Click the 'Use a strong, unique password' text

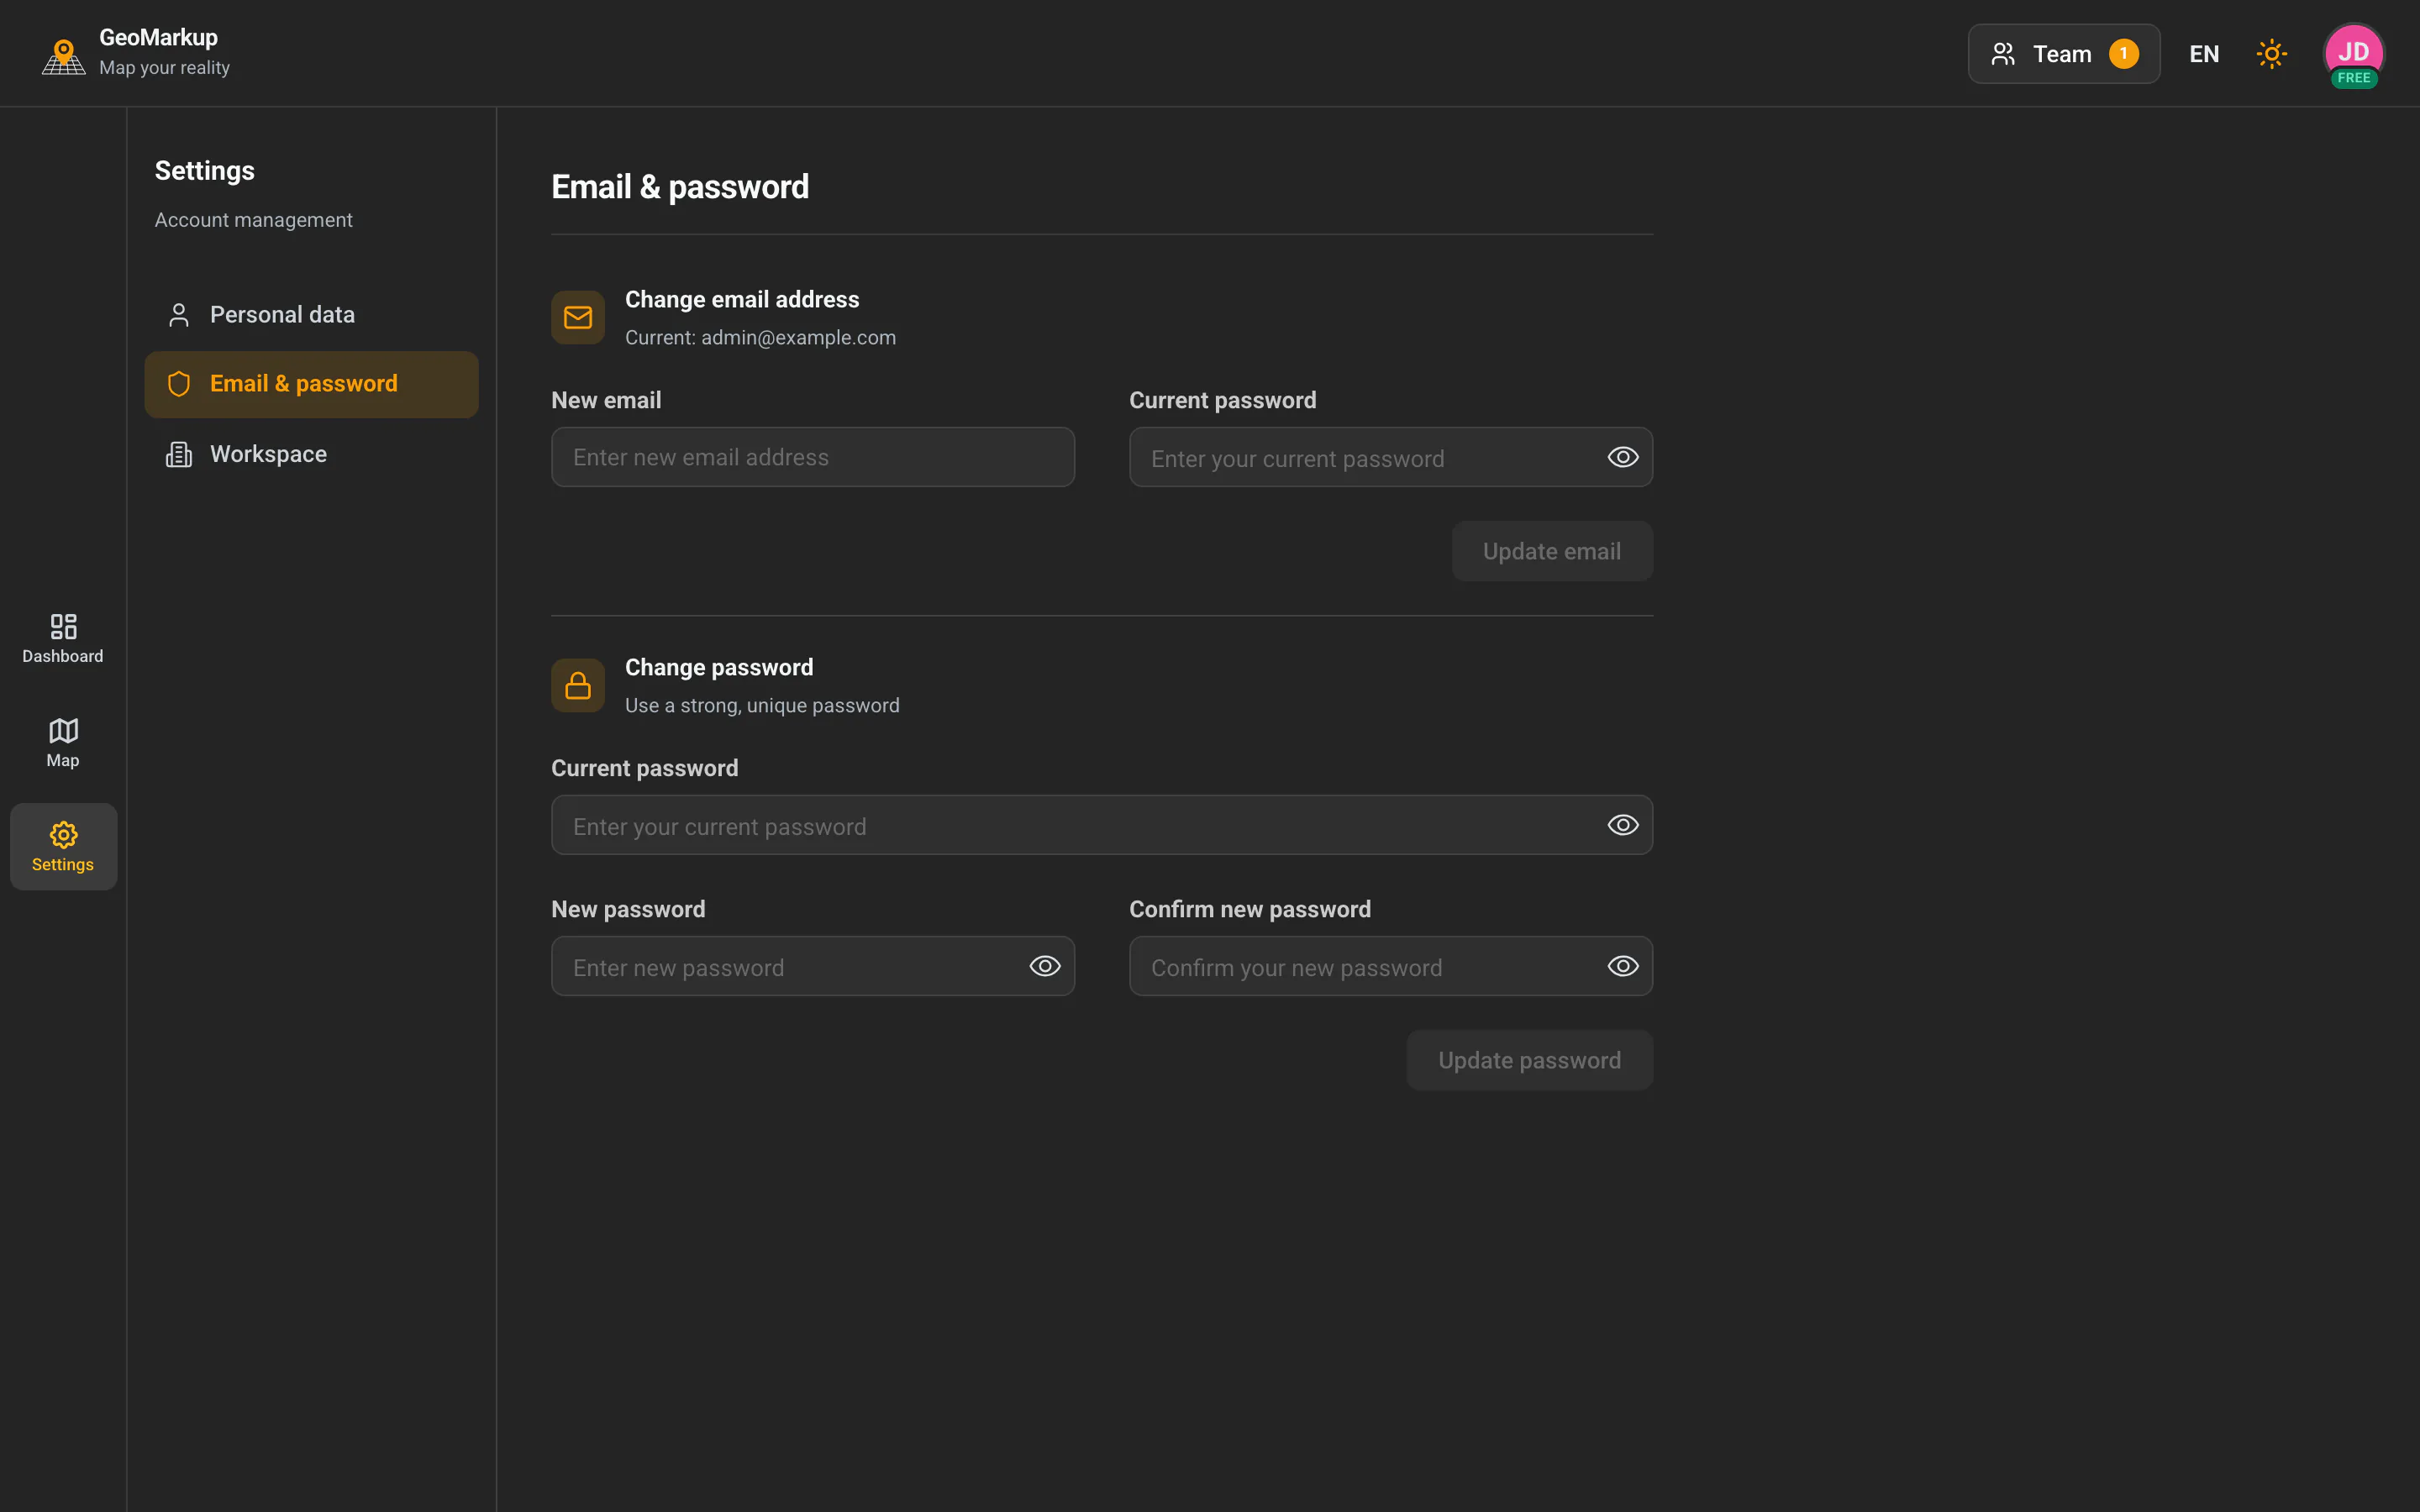[762, 706]
